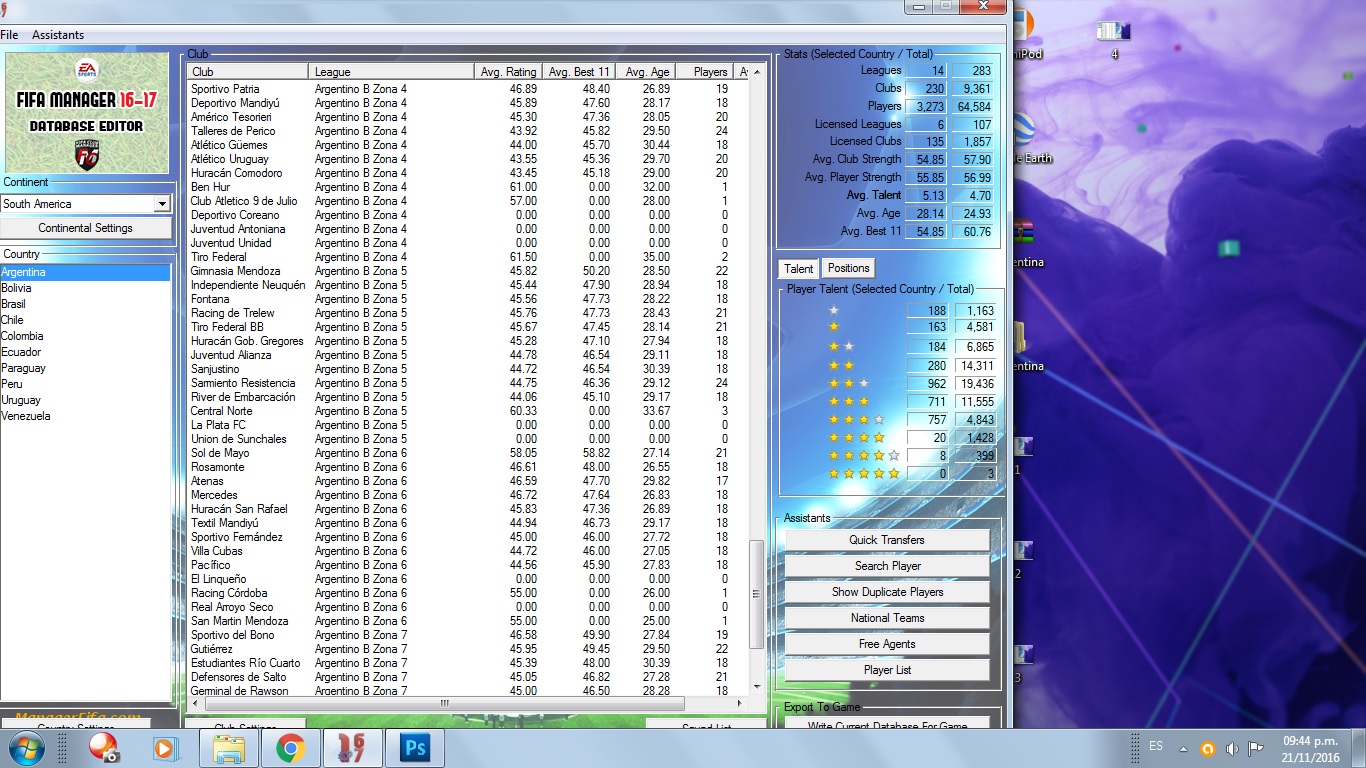
Task: Select the Estudiantes Río Cuarto club row
Action: coord(468,663)
